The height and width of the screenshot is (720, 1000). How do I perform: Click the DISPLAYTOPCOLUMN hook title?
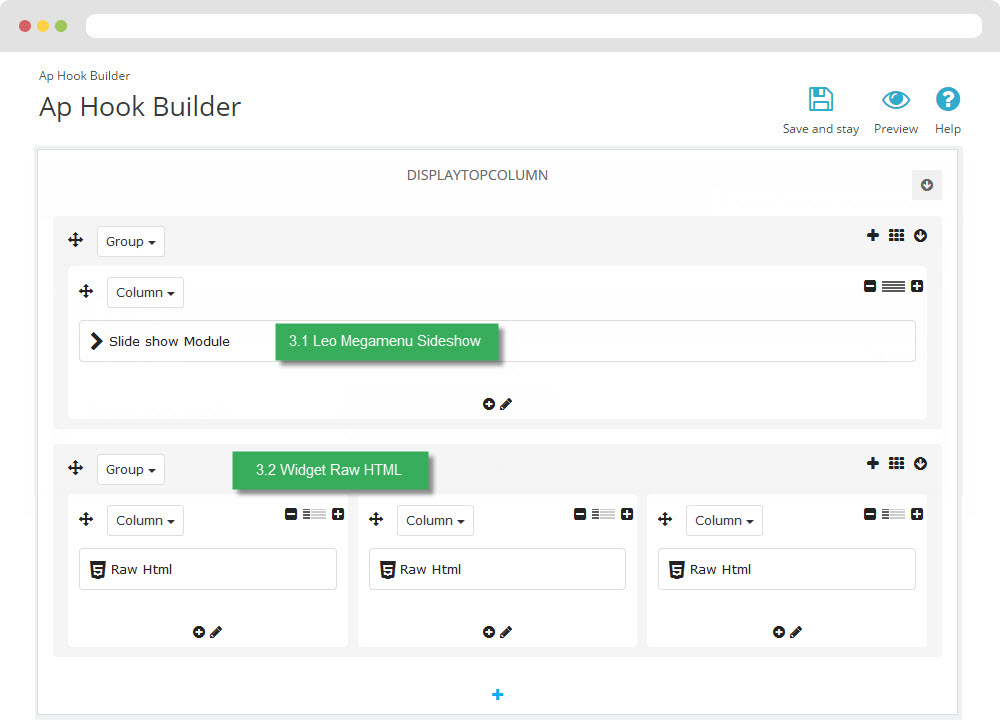pyautogui.click(x=477, y=175)
